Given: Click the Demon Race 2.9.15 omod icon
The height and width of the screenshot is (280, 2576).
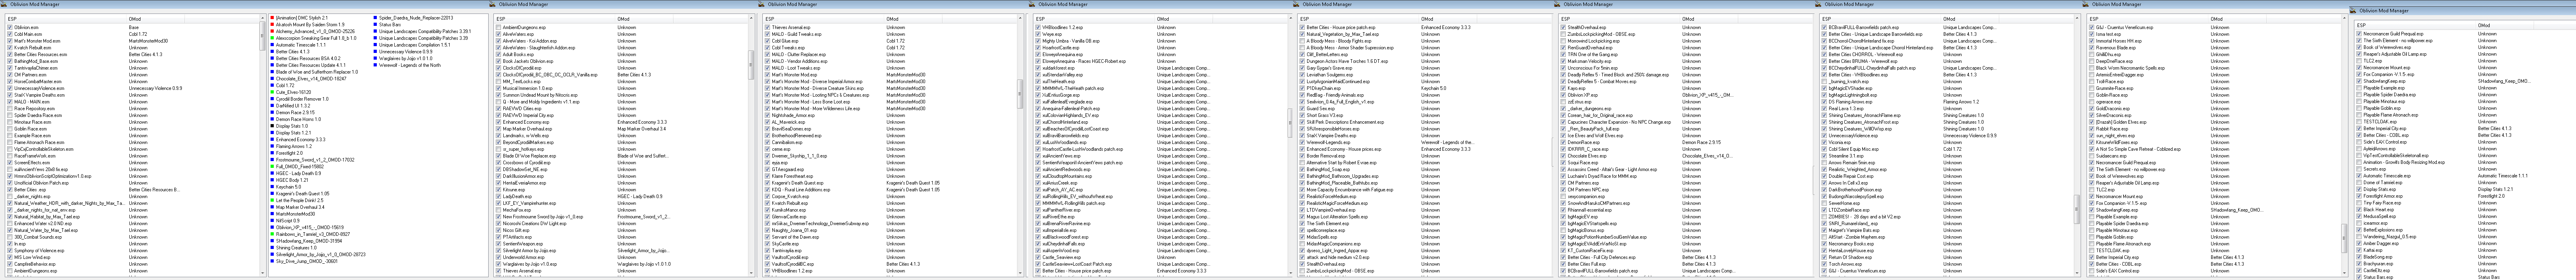Looking at the screenshot, I should point(271,112).
